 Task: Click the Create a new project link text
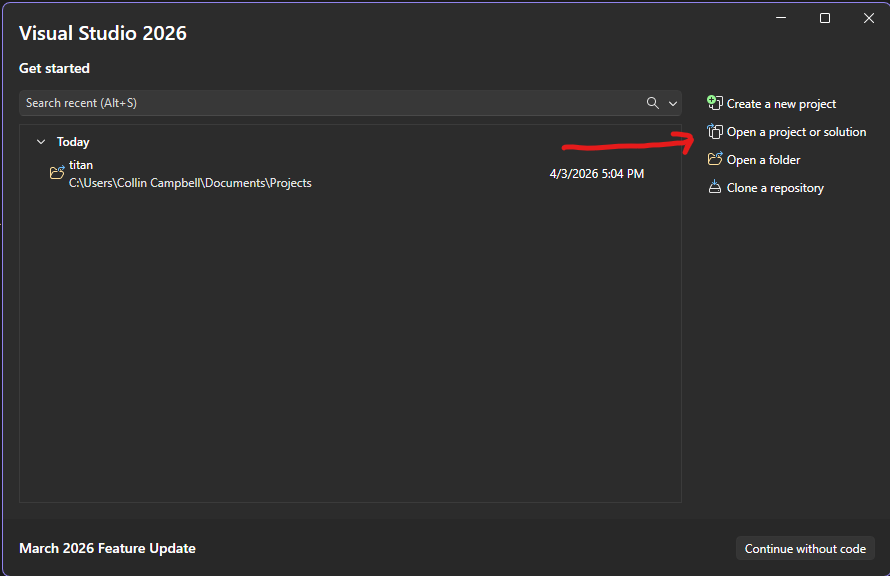click(x=781, y=103)
